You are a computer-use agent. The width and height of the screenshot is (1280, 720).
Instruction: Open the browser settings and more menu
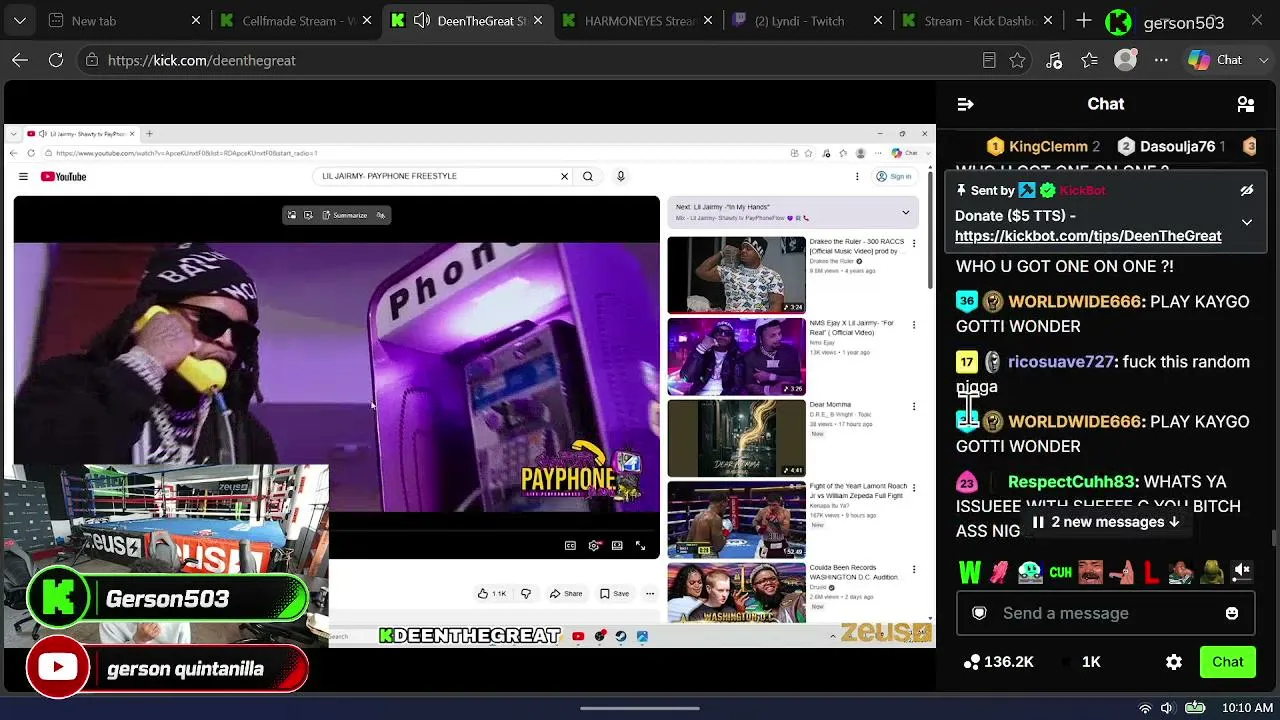click(x=1161, y=60)
